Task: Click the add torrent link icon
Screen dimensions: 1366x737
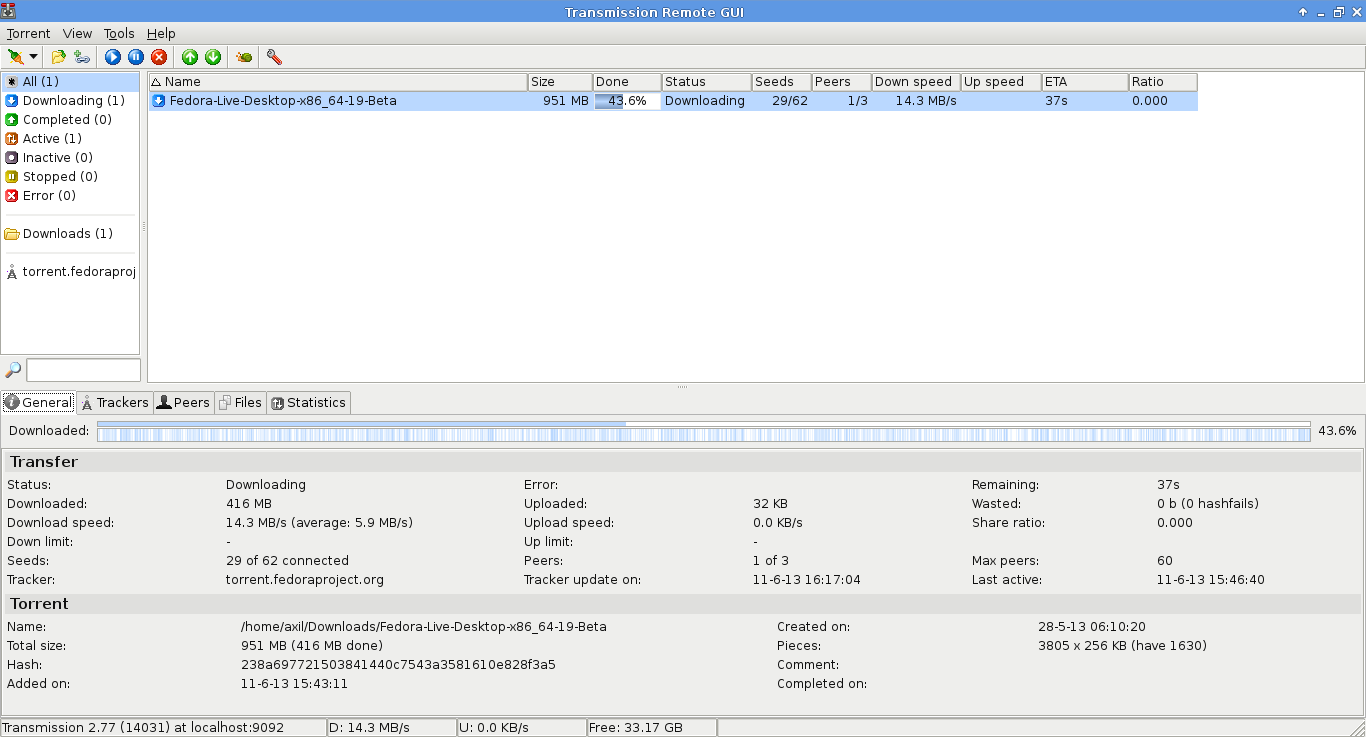Action: 82,57
